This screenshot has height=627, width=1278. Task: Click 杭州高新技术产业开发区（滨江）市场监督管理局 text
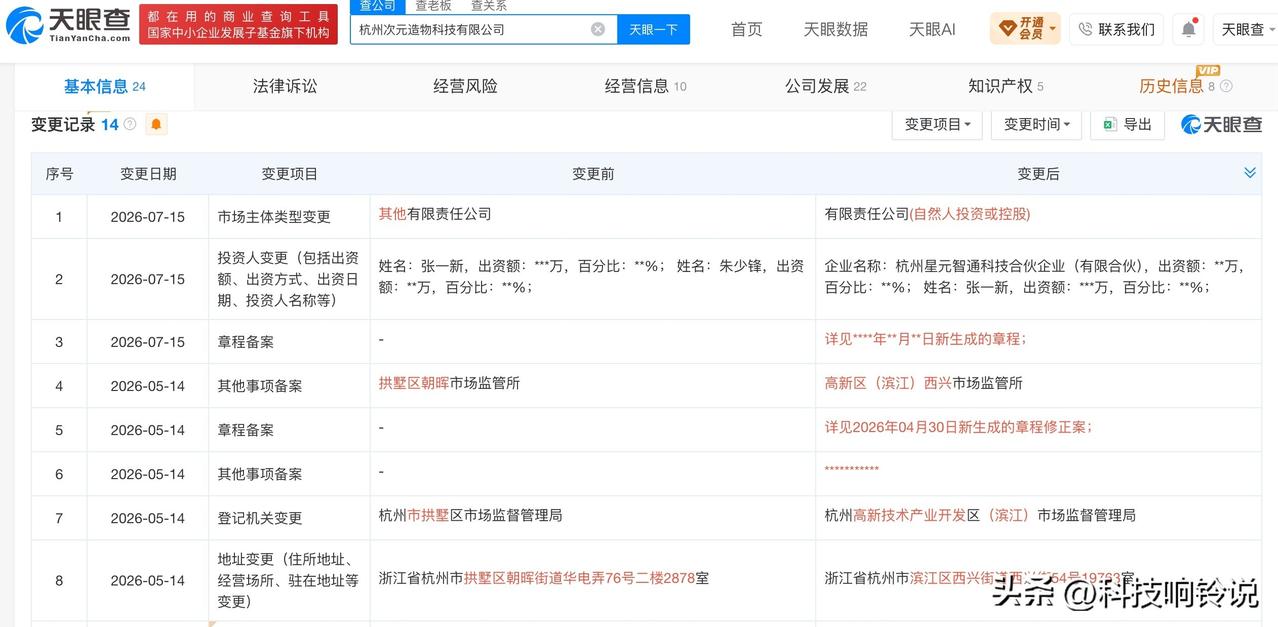tap(980, 515)
